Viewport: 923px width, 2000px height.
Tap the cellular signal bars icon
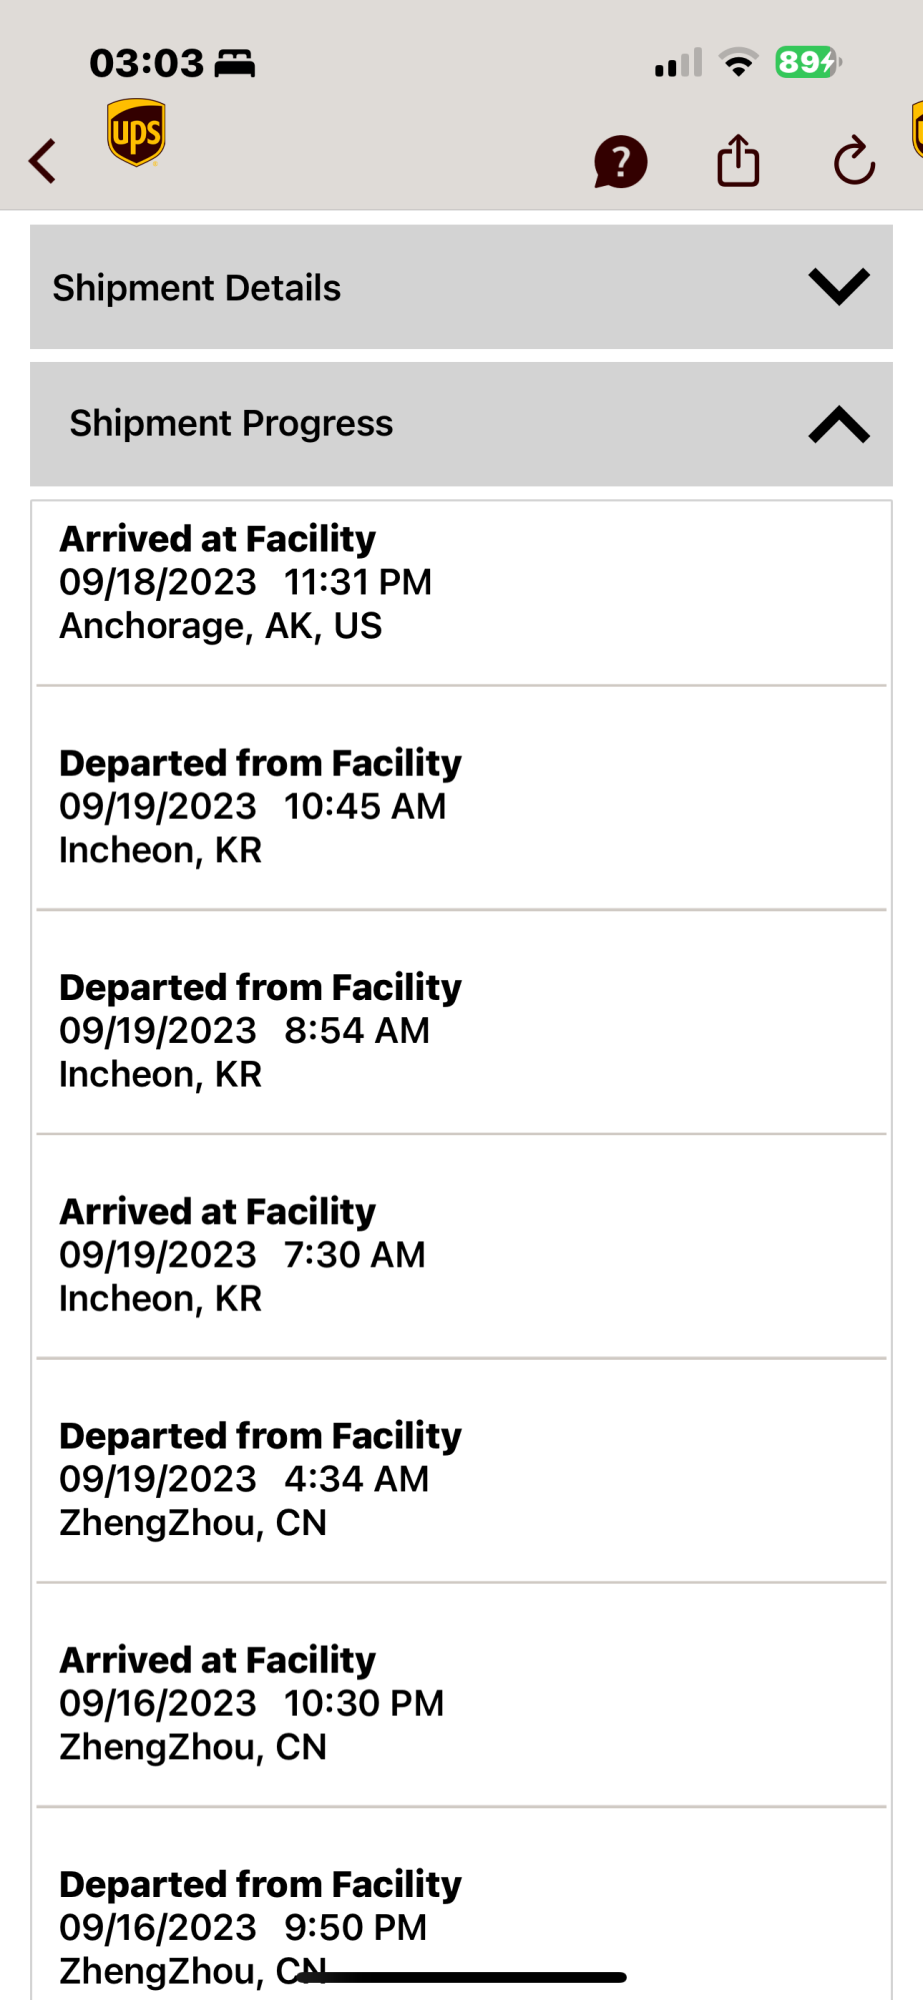tap(678, 63)
